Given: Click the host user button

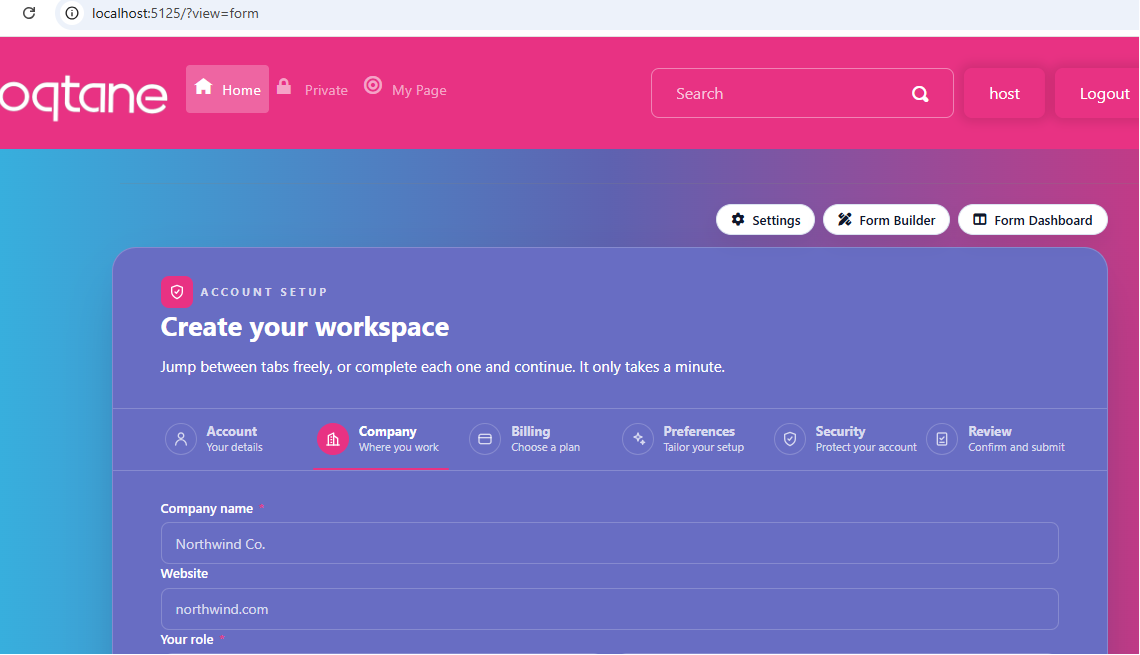Looking at the screenshot, I should point(1004,93).
